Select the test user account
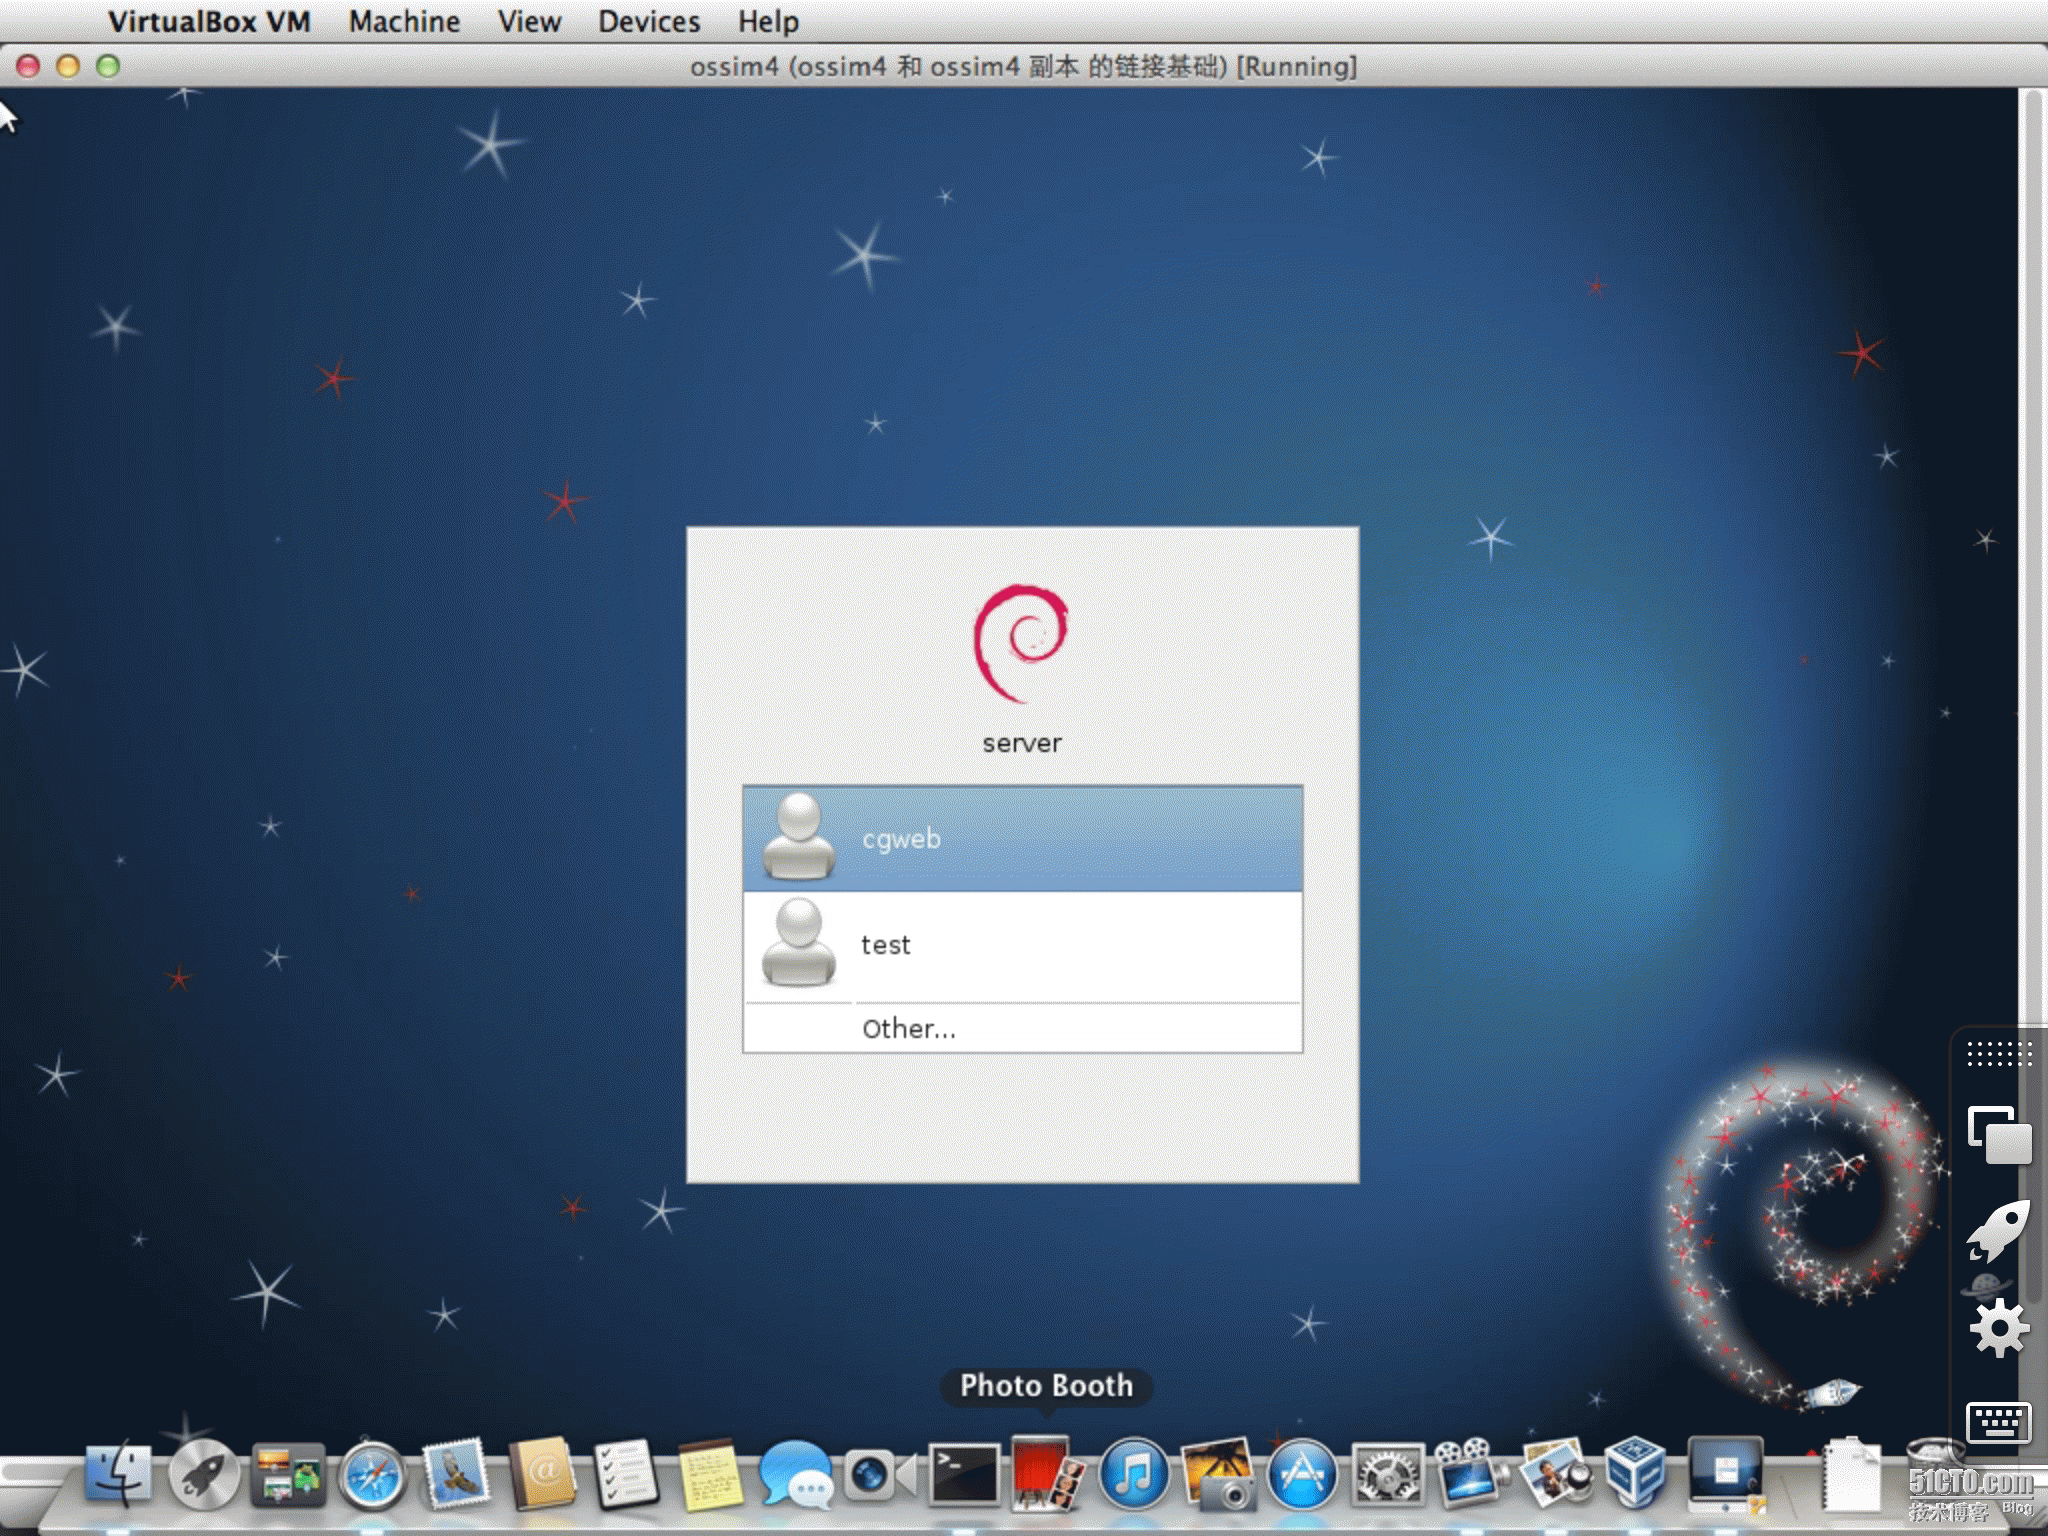Image resolution: width=2048 pixels, height=1536 pixels. pos(1022,944)
